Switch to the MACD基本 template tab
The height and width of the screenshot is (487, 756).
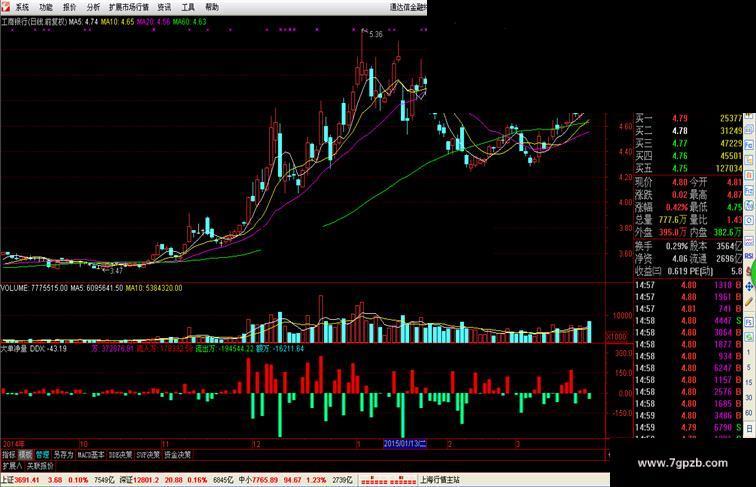click(91, 455)
